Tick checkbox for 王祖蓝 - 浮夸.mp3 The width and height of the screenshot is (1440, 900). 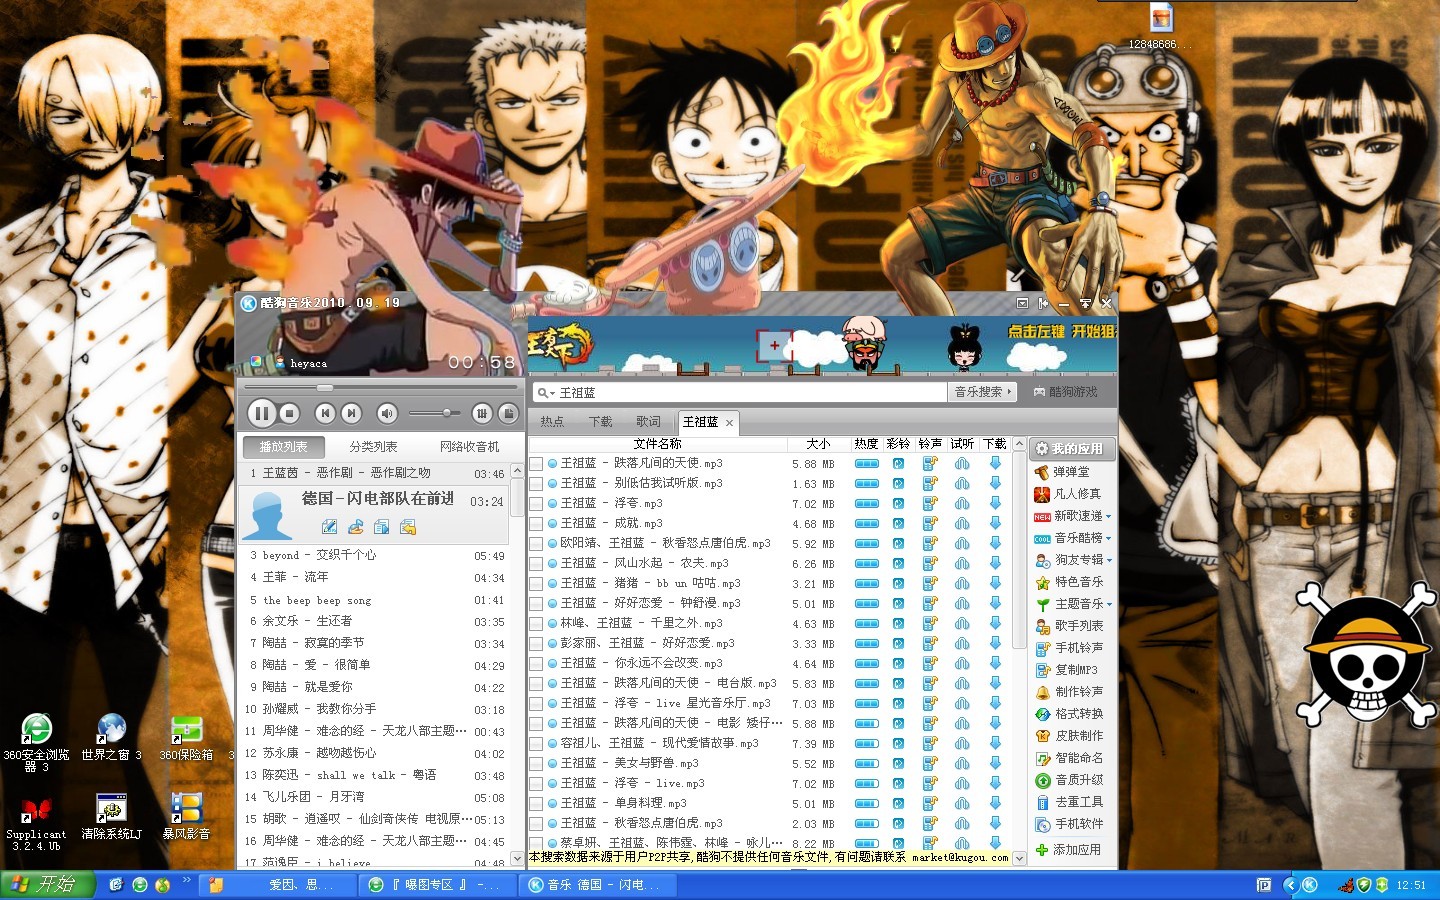pos(537,503)
